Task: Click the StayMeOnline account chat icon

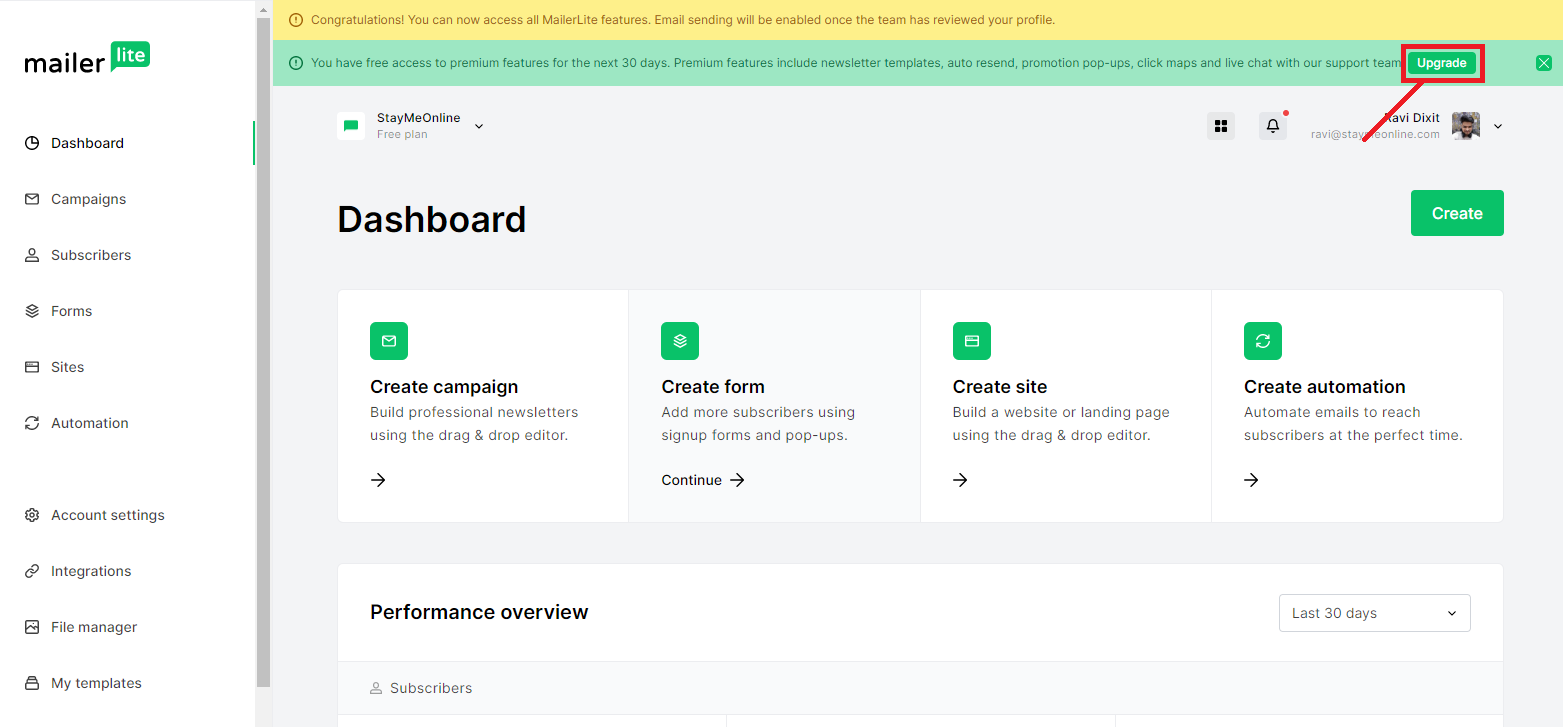Action: (x=351, y=126)
